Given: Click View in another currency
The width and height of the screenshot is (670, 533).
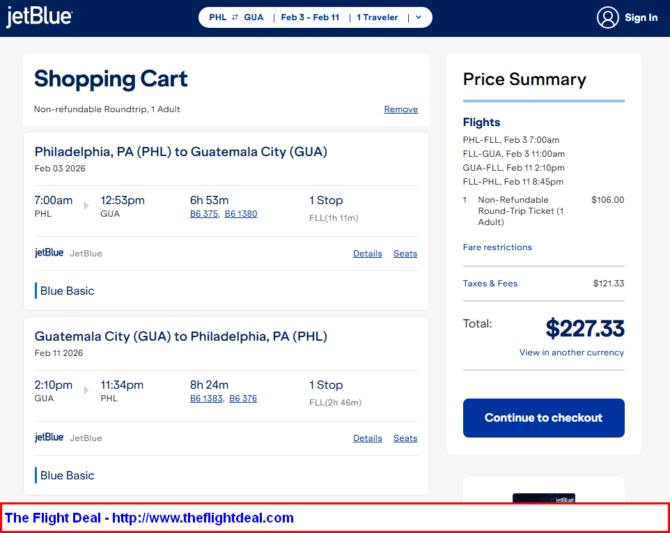Looking at the screenshot, I should (x=571, y=352).
